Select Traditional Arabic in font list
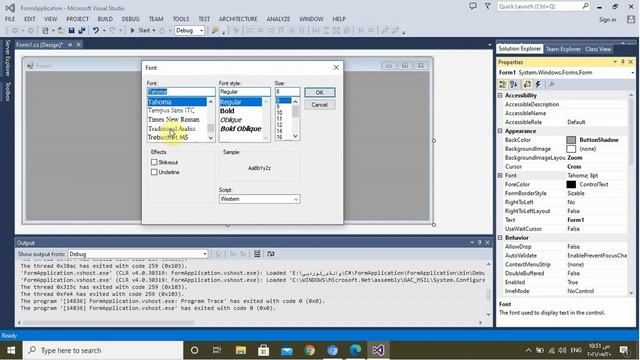The height and width of the screenshot is (360, 640). [x=172, y=129]
